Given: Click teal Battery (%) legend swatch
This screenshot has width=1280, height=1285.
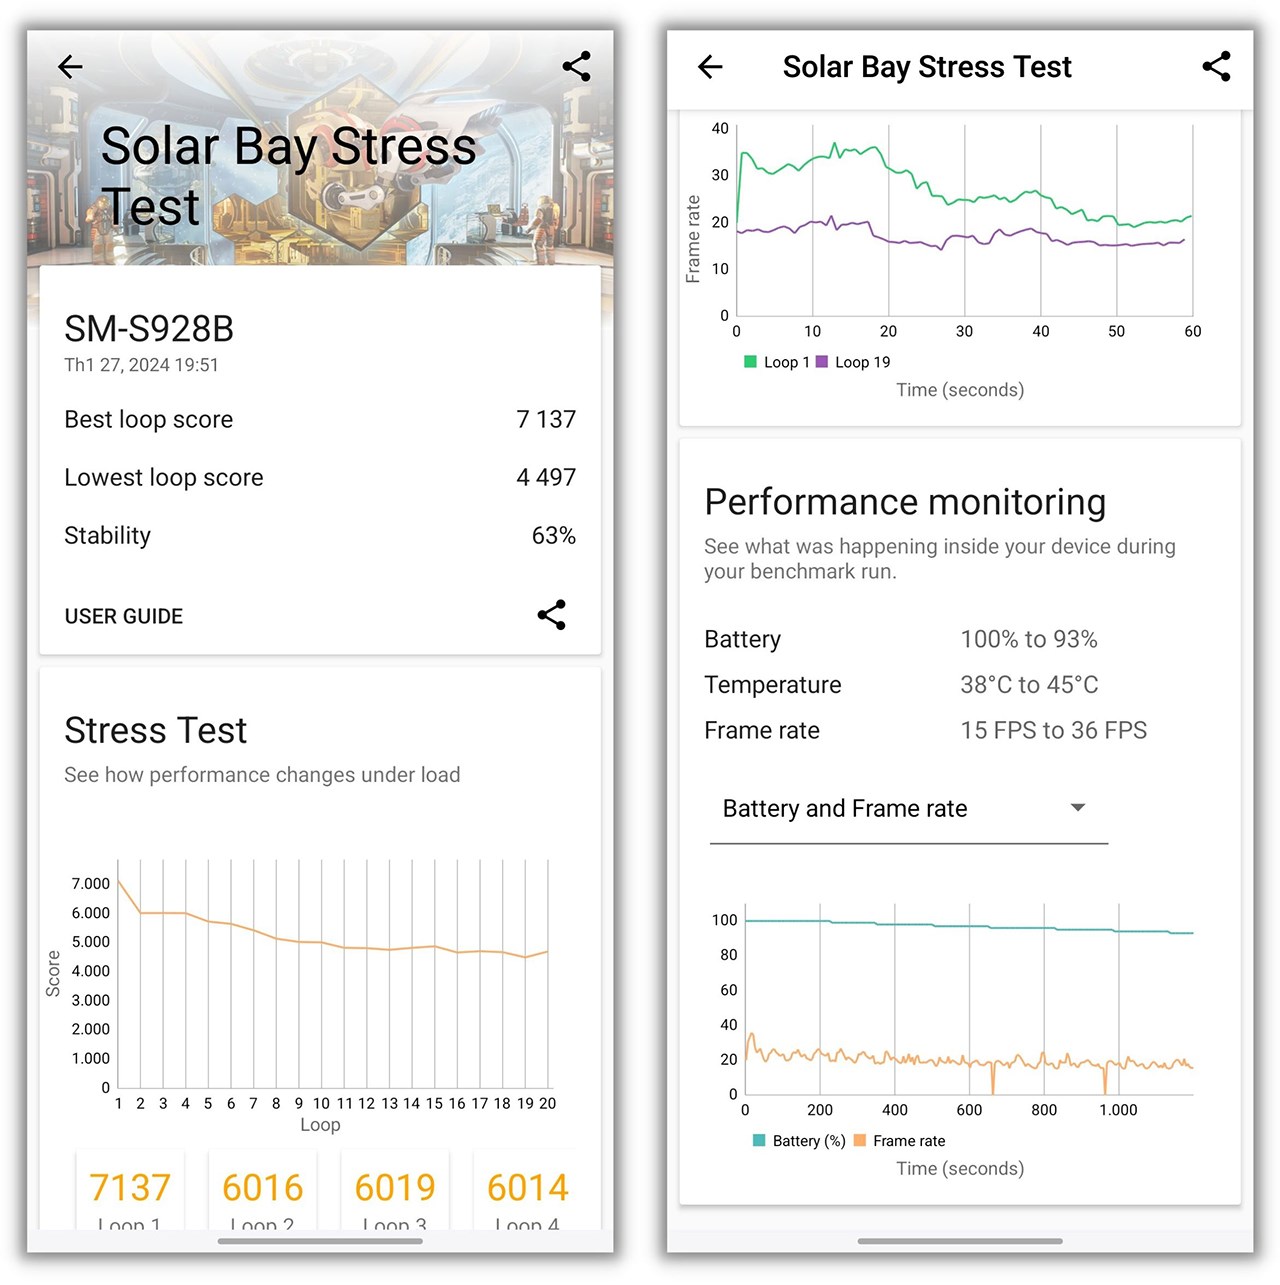Looking at the screenshot, I should click(x=759, y=1141).
